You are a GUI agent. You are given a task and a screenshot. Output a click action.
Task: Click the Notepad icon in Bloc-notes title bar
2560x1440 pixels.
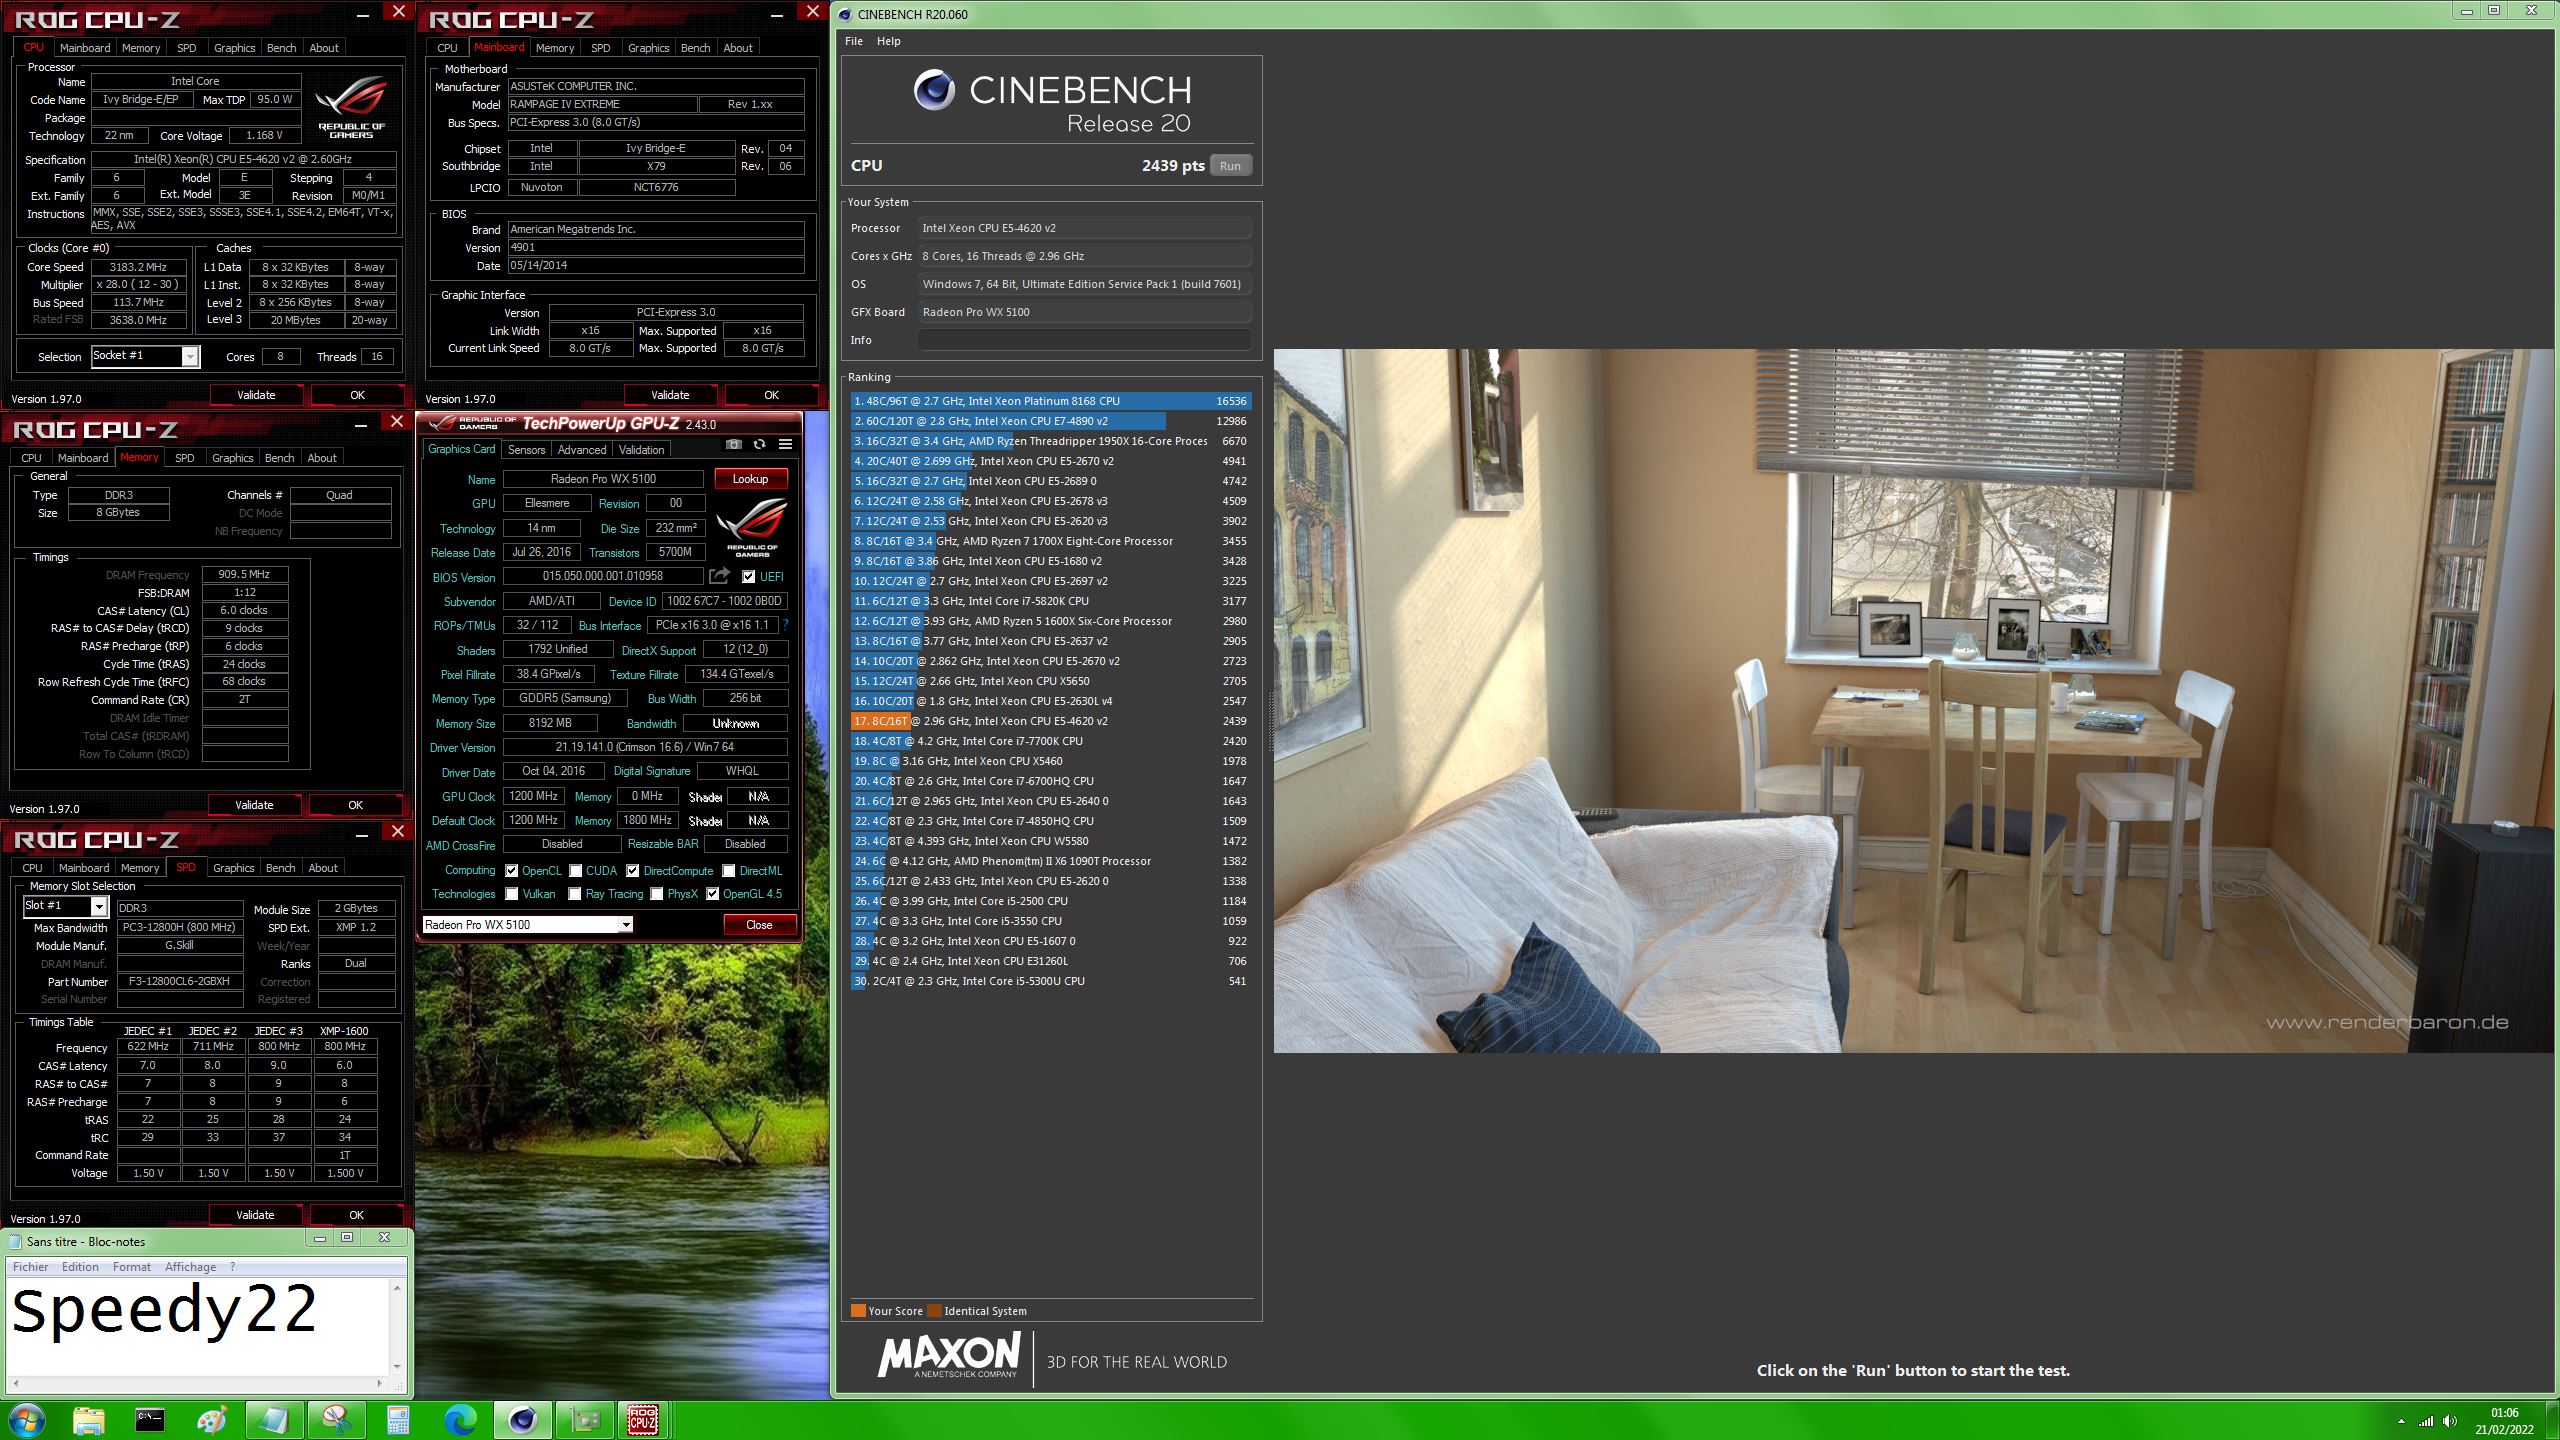click(15, 1241)
